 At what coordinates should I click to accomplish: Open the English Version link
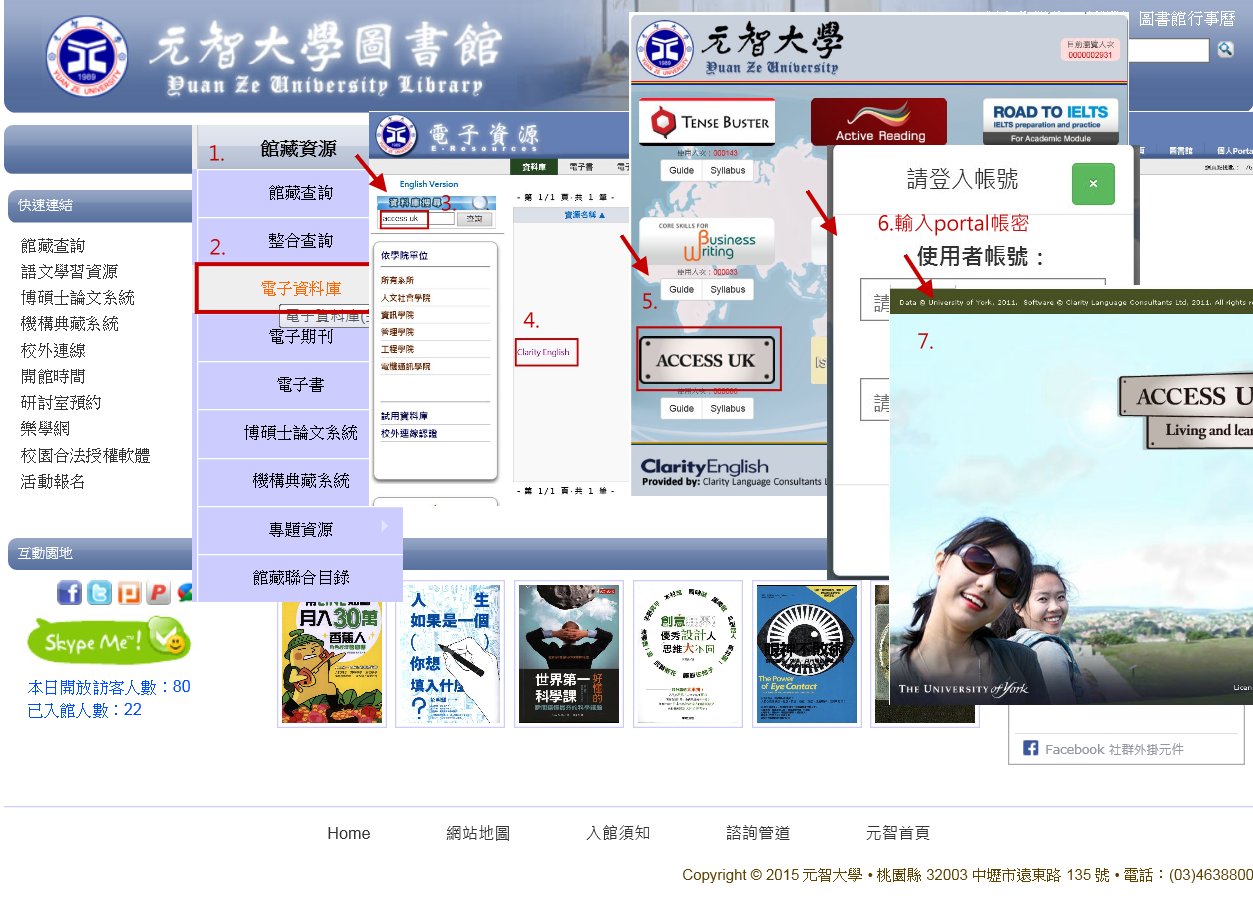pyautogui.click(x=429, y=184)
